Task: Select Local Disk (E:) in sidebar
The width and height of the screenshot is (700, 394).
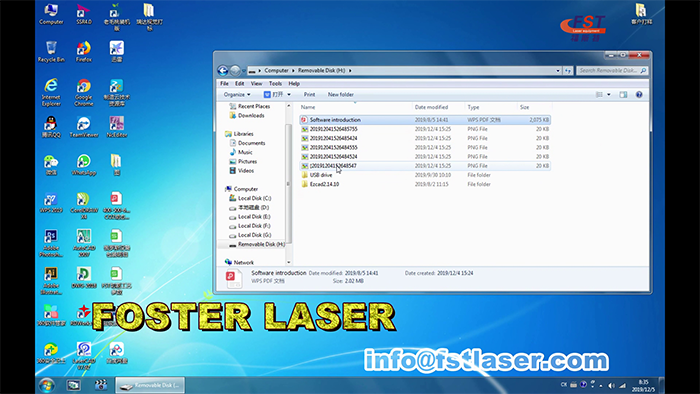Action: point(250,217)
